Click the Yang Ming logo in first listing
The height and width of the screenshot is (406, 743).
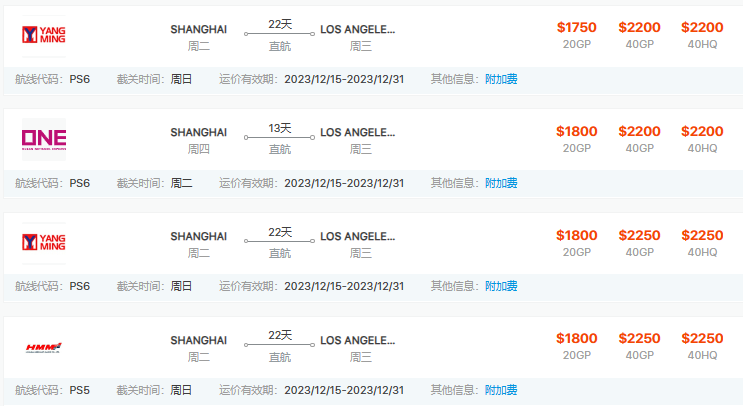[44, 35]
